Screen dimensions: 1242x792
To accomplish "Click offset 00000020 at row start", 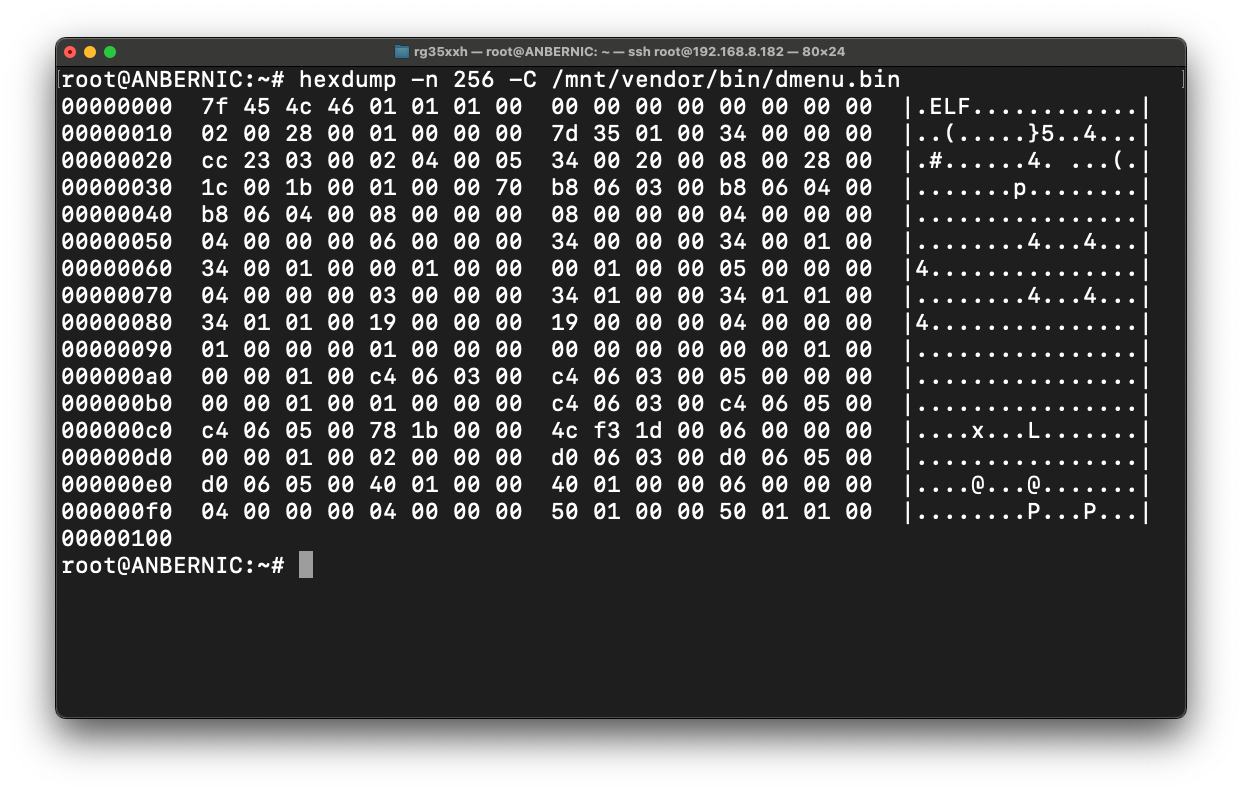I will click(x=117, y=160).
